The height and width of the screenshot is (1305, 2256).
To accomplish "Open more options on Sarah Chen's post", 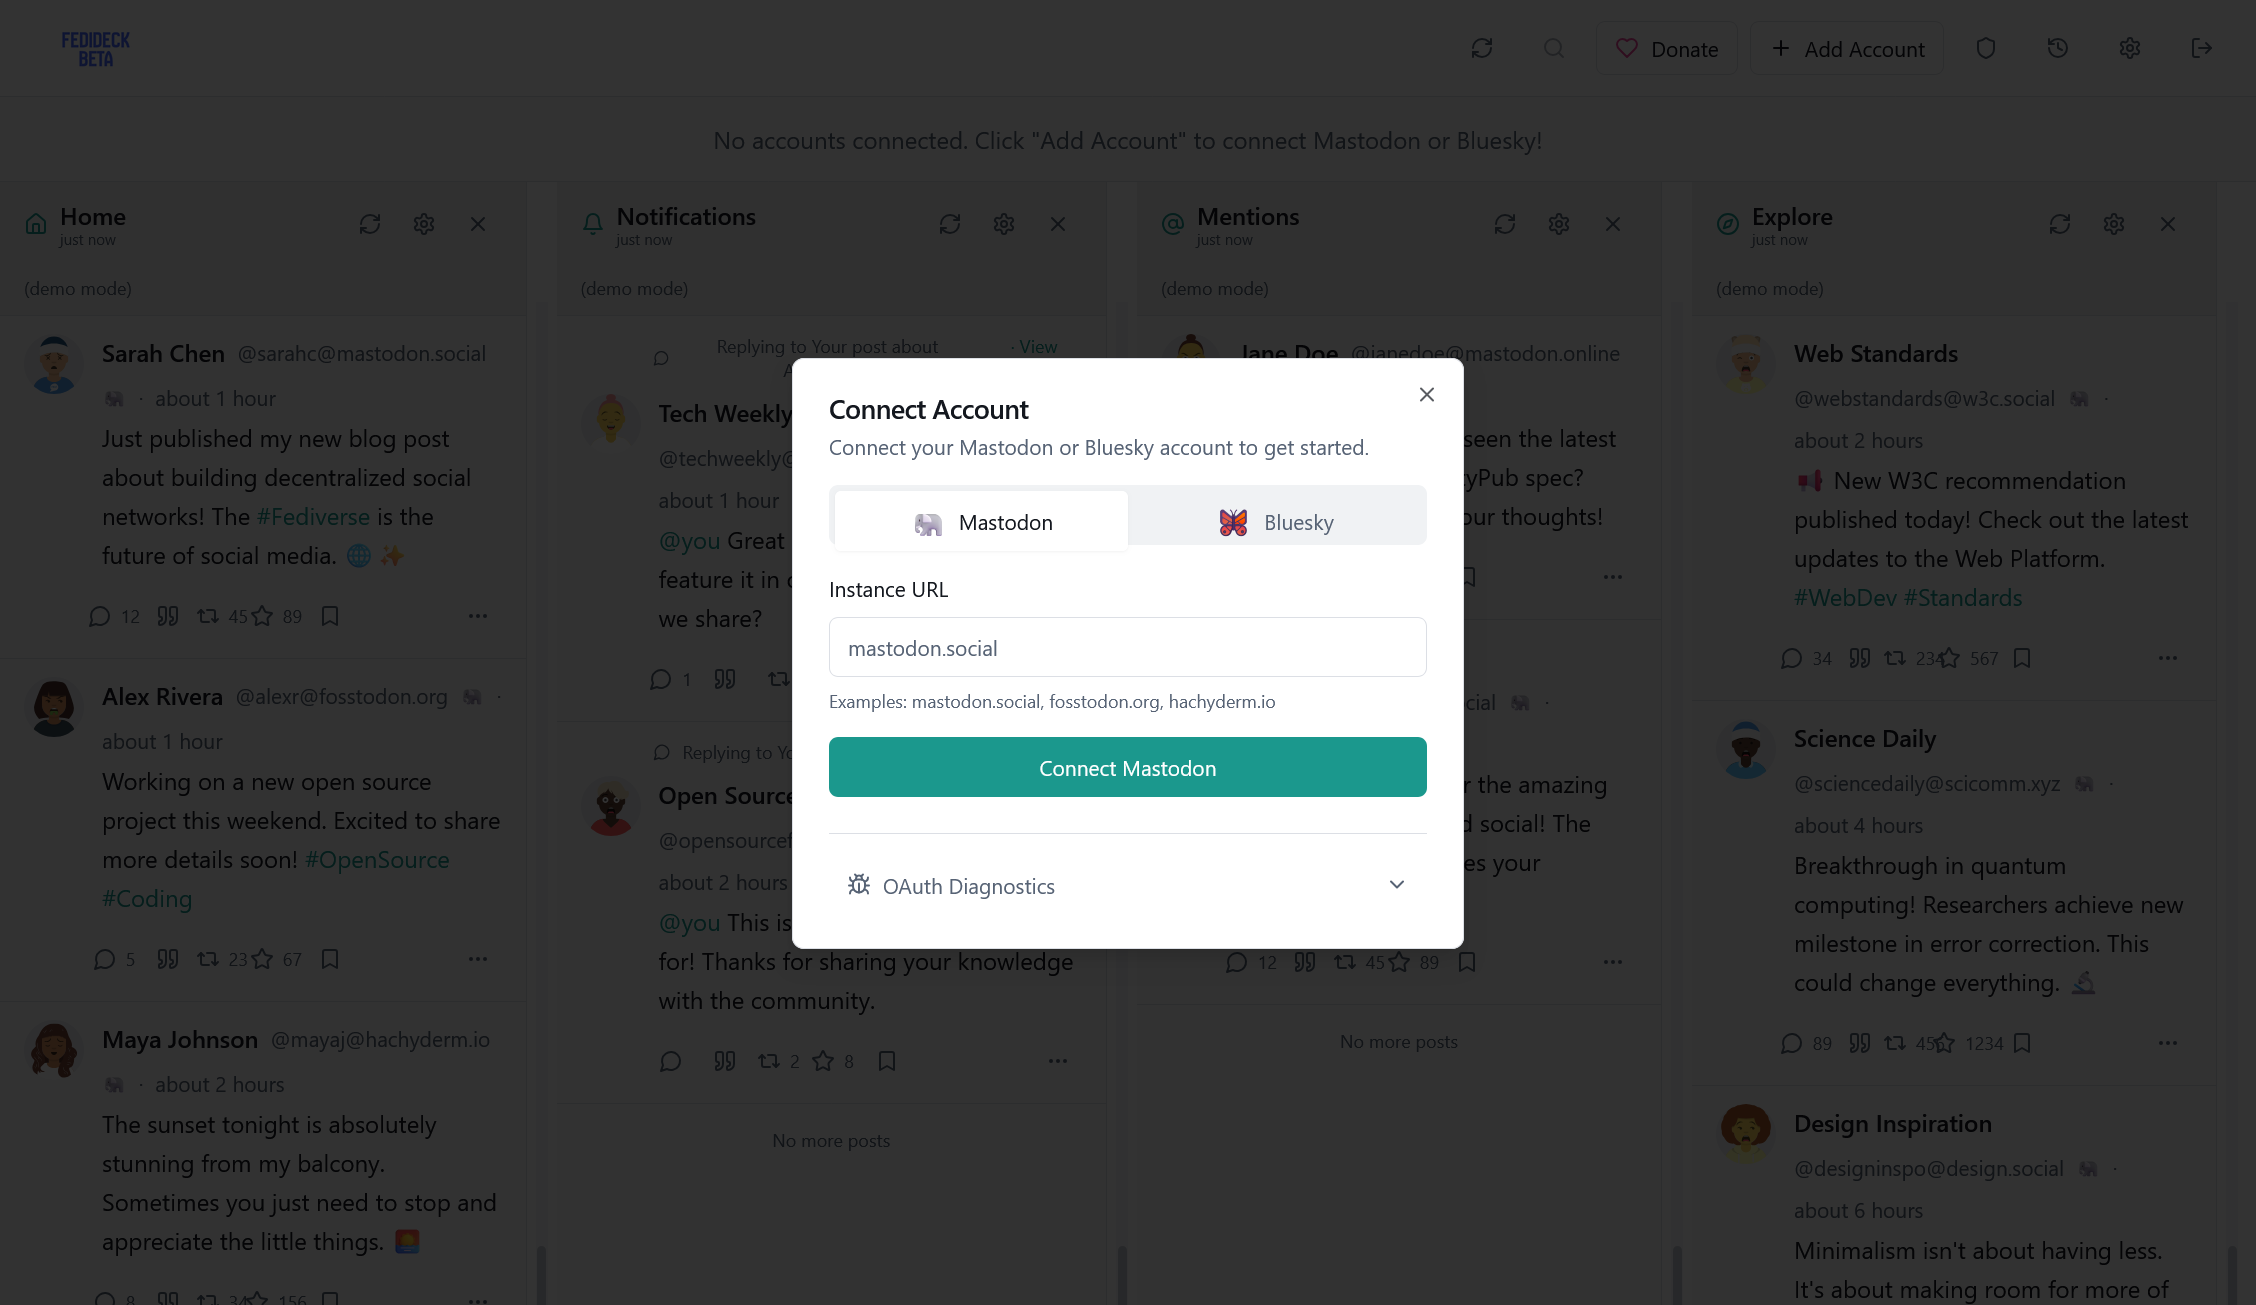I will click(x=478, y=616).
